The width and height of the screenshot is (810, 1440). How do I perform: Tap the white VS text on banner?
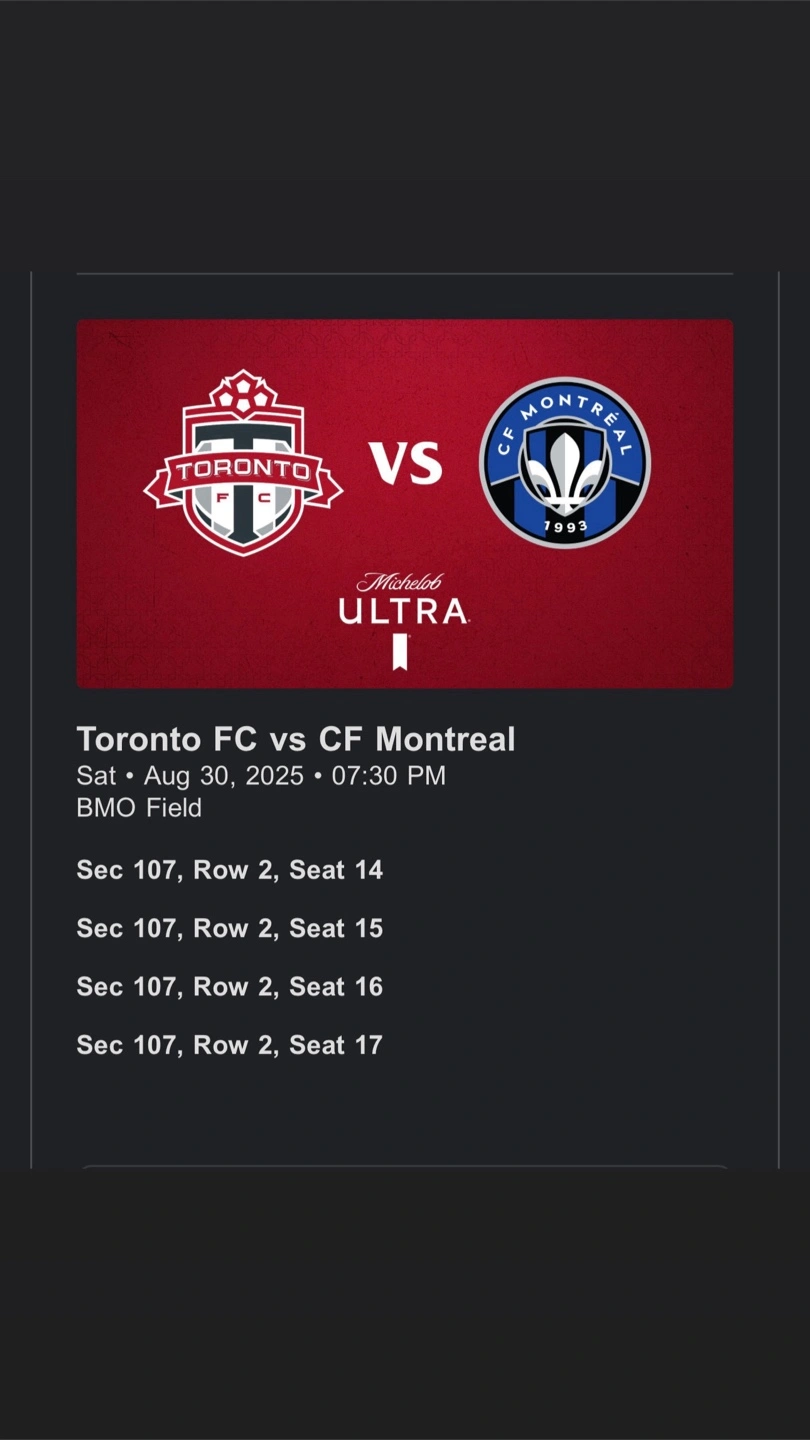point(405,462)
